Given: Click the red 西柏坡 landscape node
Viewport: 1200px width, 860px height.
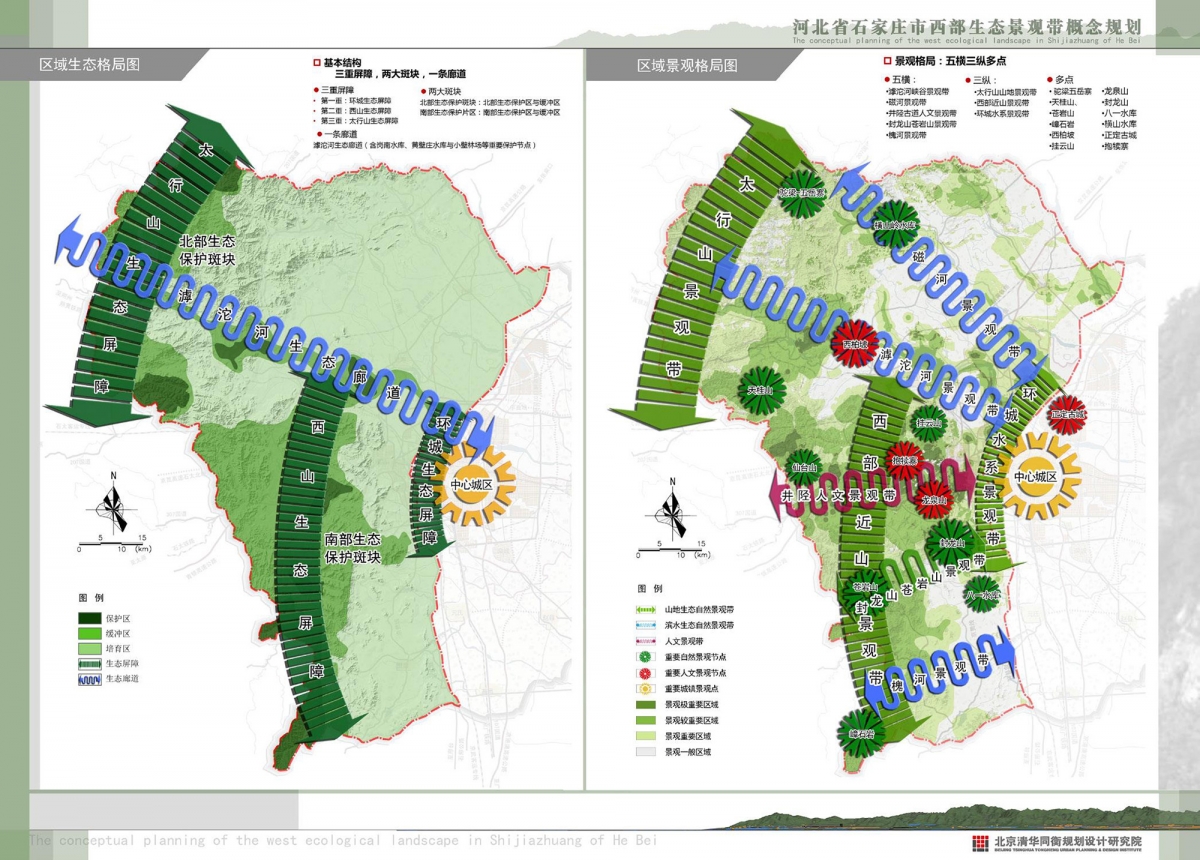Looking at the screenshot, I should pyautogui.click(x=854, y=345).
